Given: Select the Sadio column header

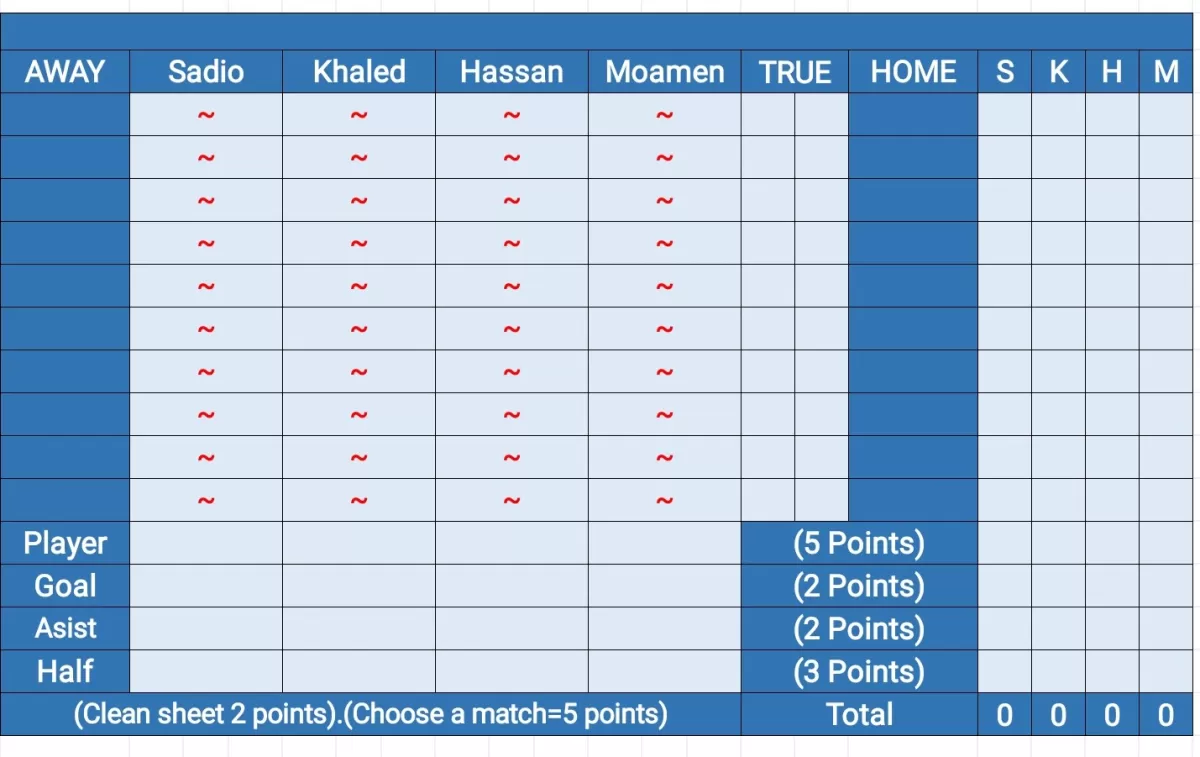Looking at the screenshot, I should (206, 72).
